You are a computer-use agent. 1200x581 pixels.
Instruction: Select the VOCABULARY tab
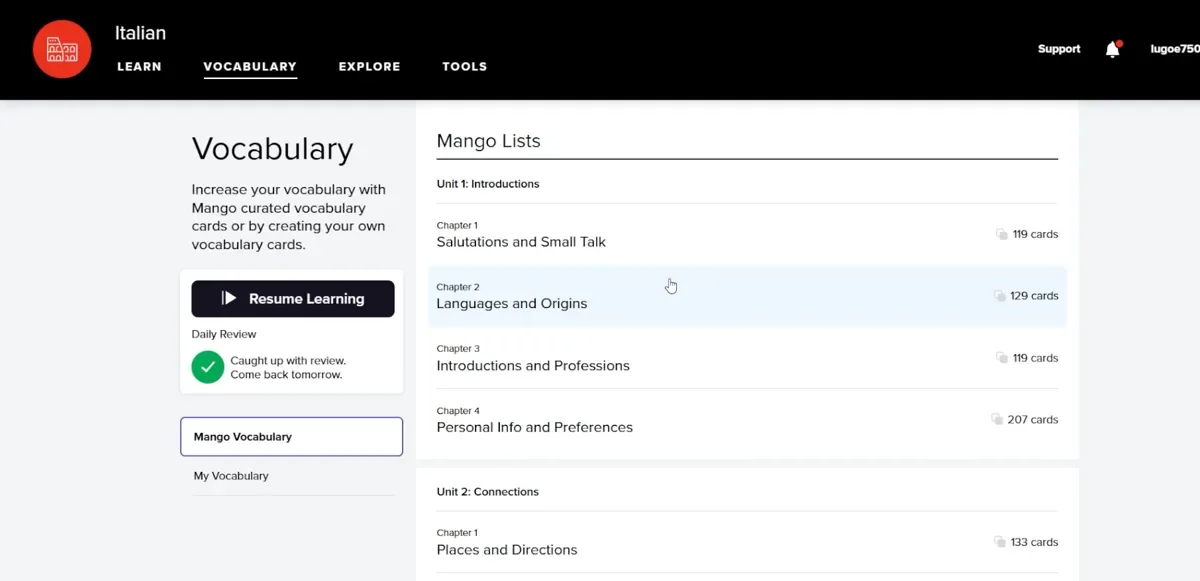pyautogui.click(x=250, y=67)
